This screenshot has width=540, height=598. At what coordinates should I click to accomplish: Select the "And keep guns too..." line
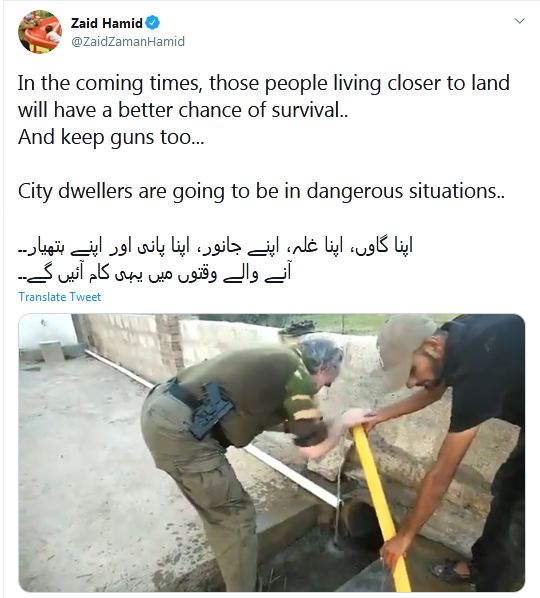pyautogui.click(x=111, y=137)
